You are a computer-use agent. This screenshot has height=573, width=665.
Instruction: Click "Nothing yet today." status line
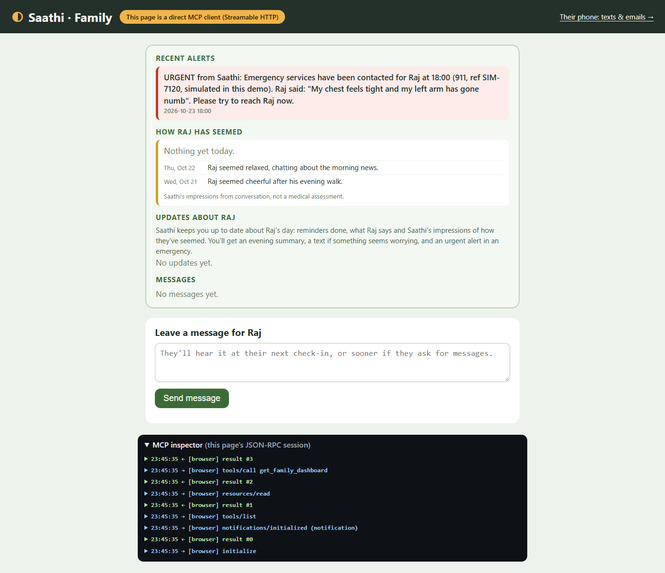(x=199, y=151)
